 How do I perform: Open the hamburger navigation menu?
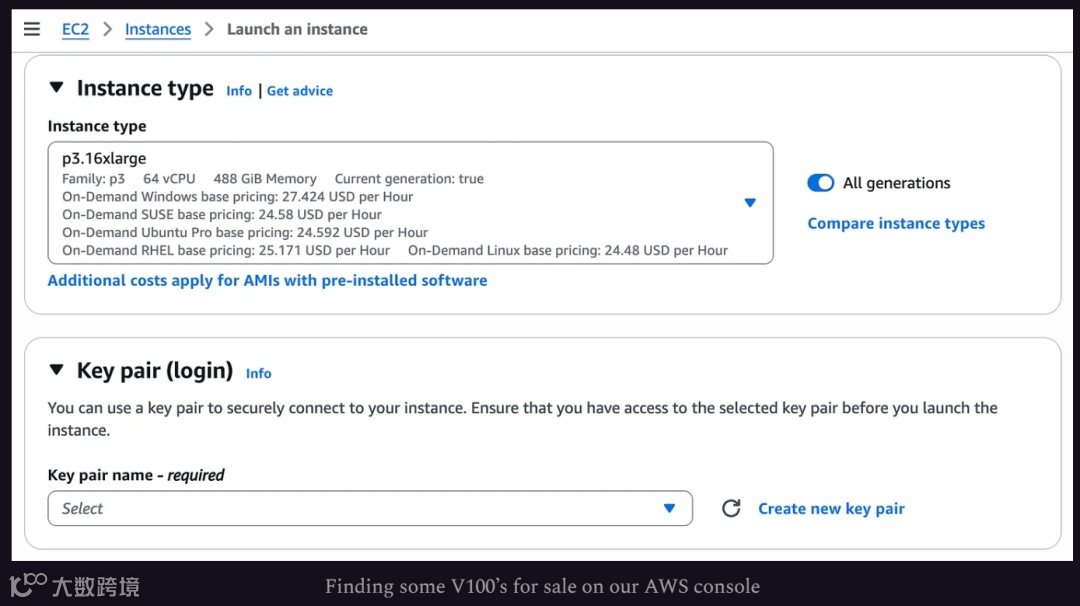pos(32,29)
